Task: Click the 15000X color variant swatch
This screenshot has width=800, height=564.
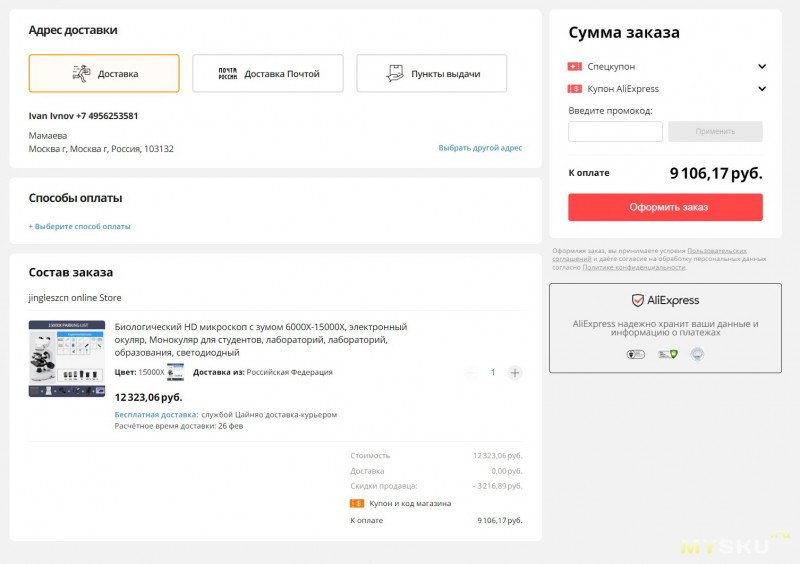Action: pyautogui.click(x=175, y=372)
